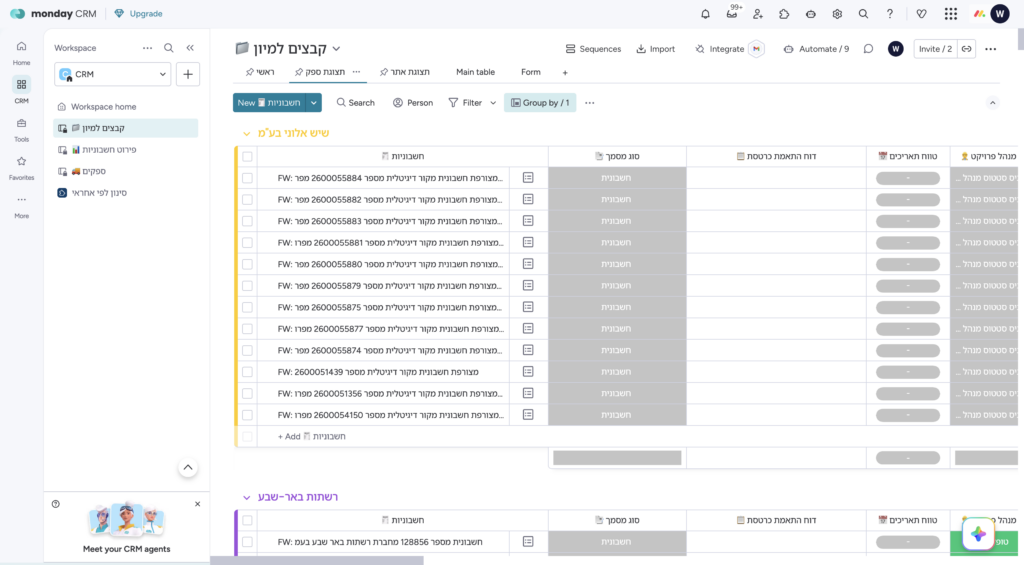Open the AI sparkle assistant button
Viewport: 1024px width, 565px height.
pos(978,534)
